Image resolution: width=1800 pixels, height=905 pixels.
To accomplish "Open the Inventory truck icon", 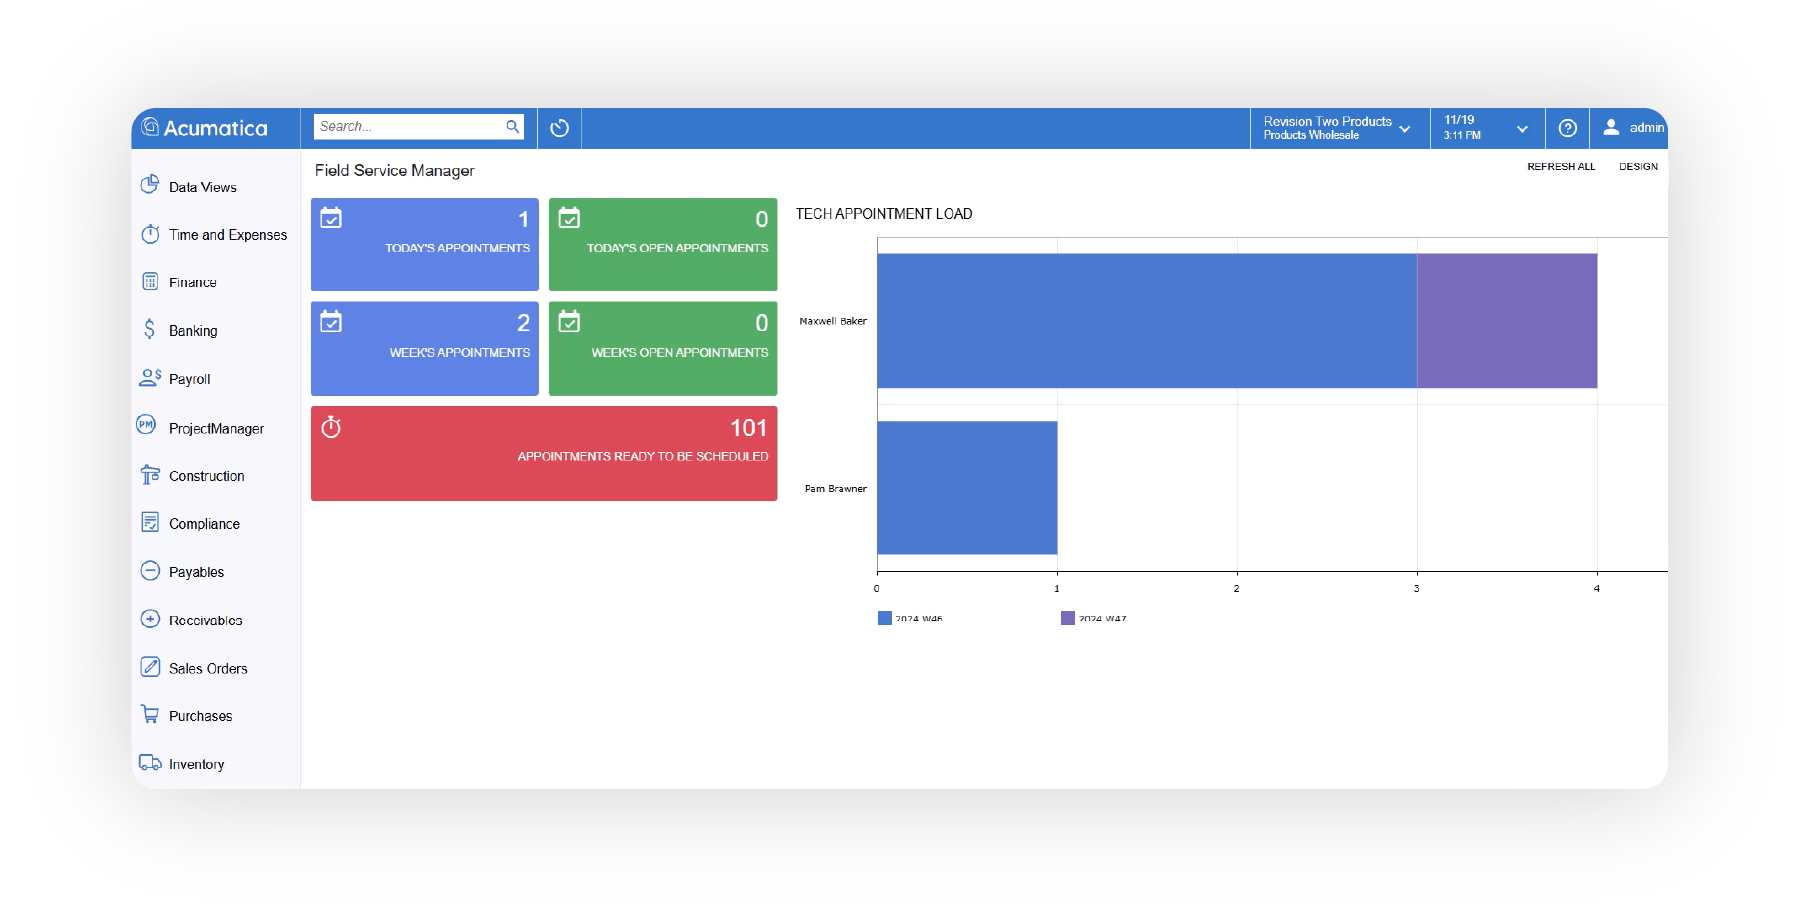I will tap(150, 762).
